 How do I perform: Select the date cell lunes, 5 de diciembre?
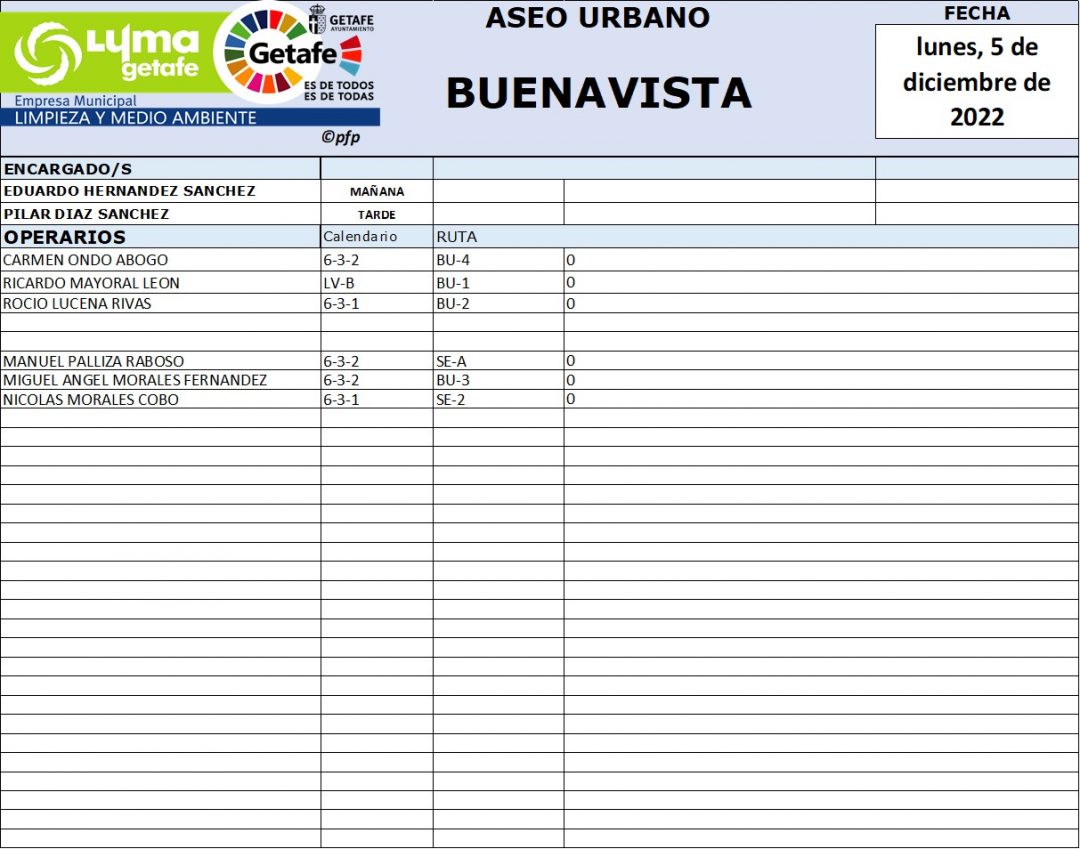976,81
